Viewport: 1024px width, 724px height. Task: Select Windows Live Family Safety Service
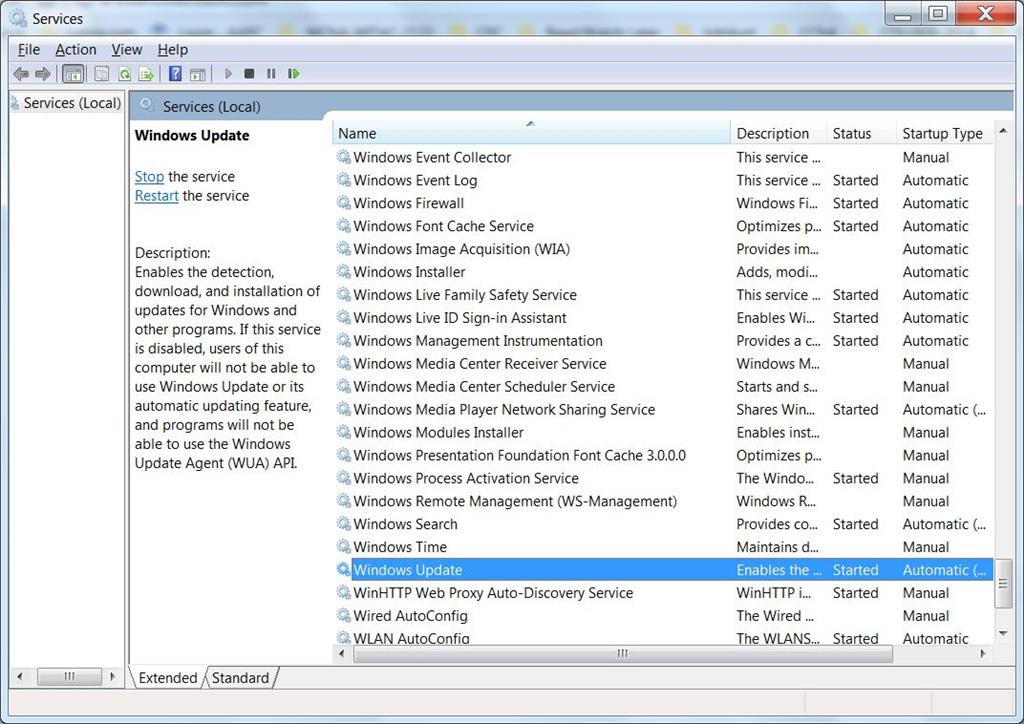point(663,294)
